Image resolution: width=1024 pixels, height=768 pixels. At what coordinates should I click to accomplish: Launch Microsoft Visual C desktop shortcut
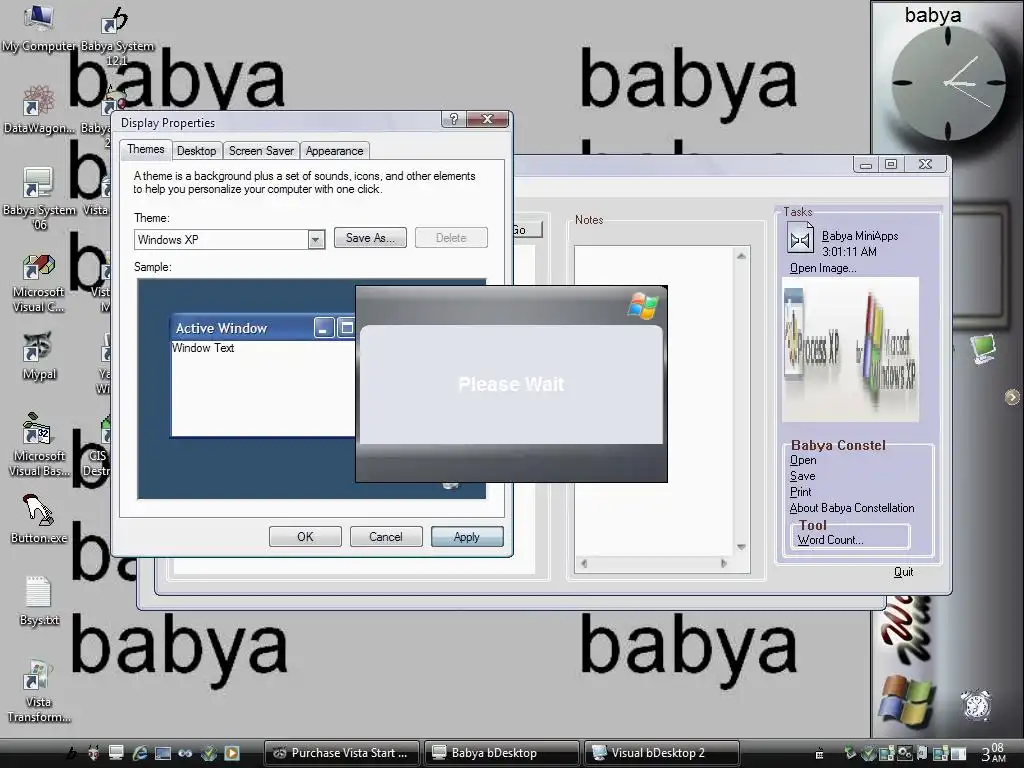pos(38,282)
